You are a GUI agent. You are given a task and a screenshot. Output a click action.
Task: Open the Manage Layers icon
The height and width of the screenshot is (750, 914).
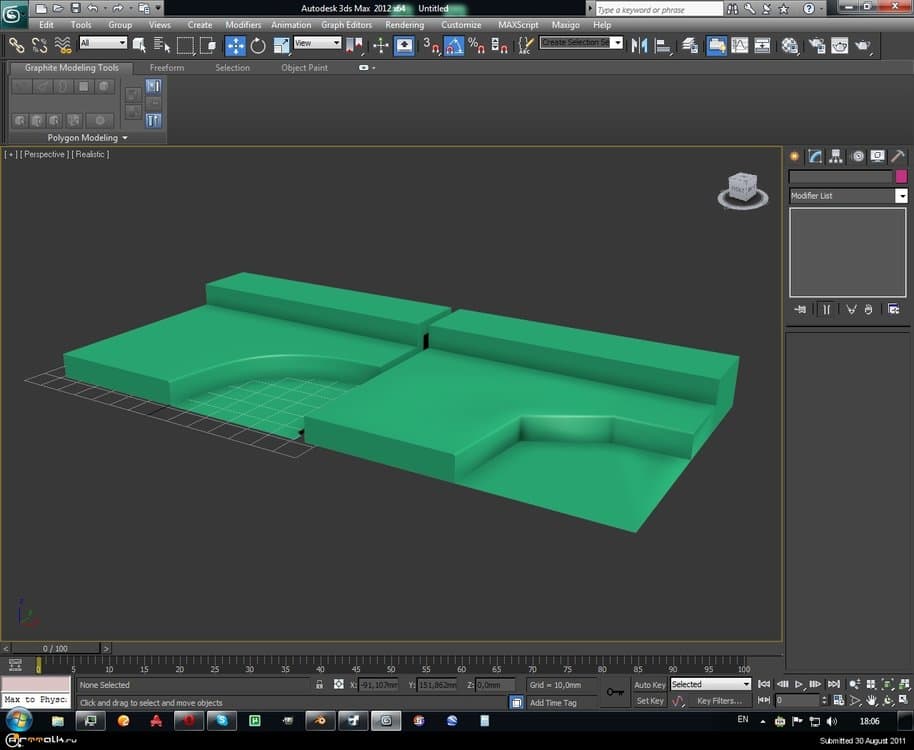(690, 45)
